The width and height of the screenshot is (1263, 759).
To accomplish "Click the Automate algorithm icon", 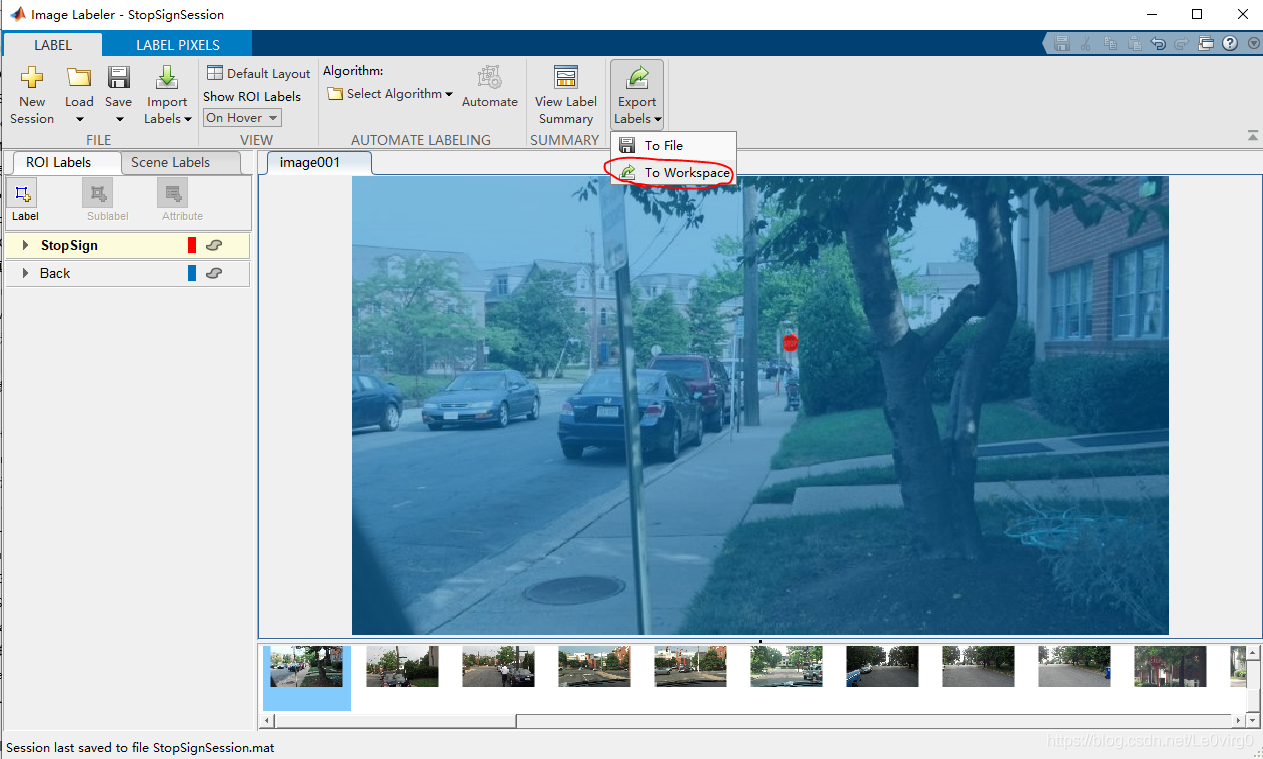I will [x=489, y=78].
